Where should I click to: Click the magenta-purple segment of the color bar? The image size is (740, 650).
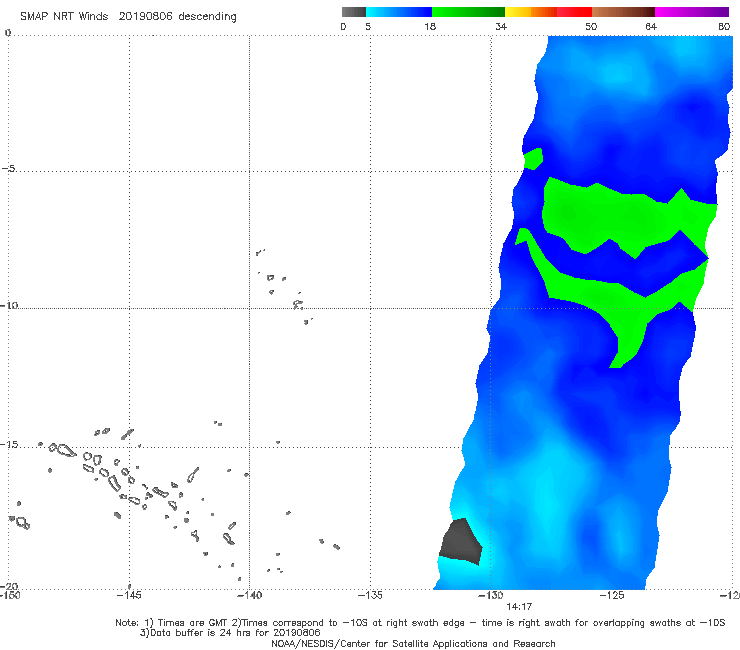tap(692, 12)
